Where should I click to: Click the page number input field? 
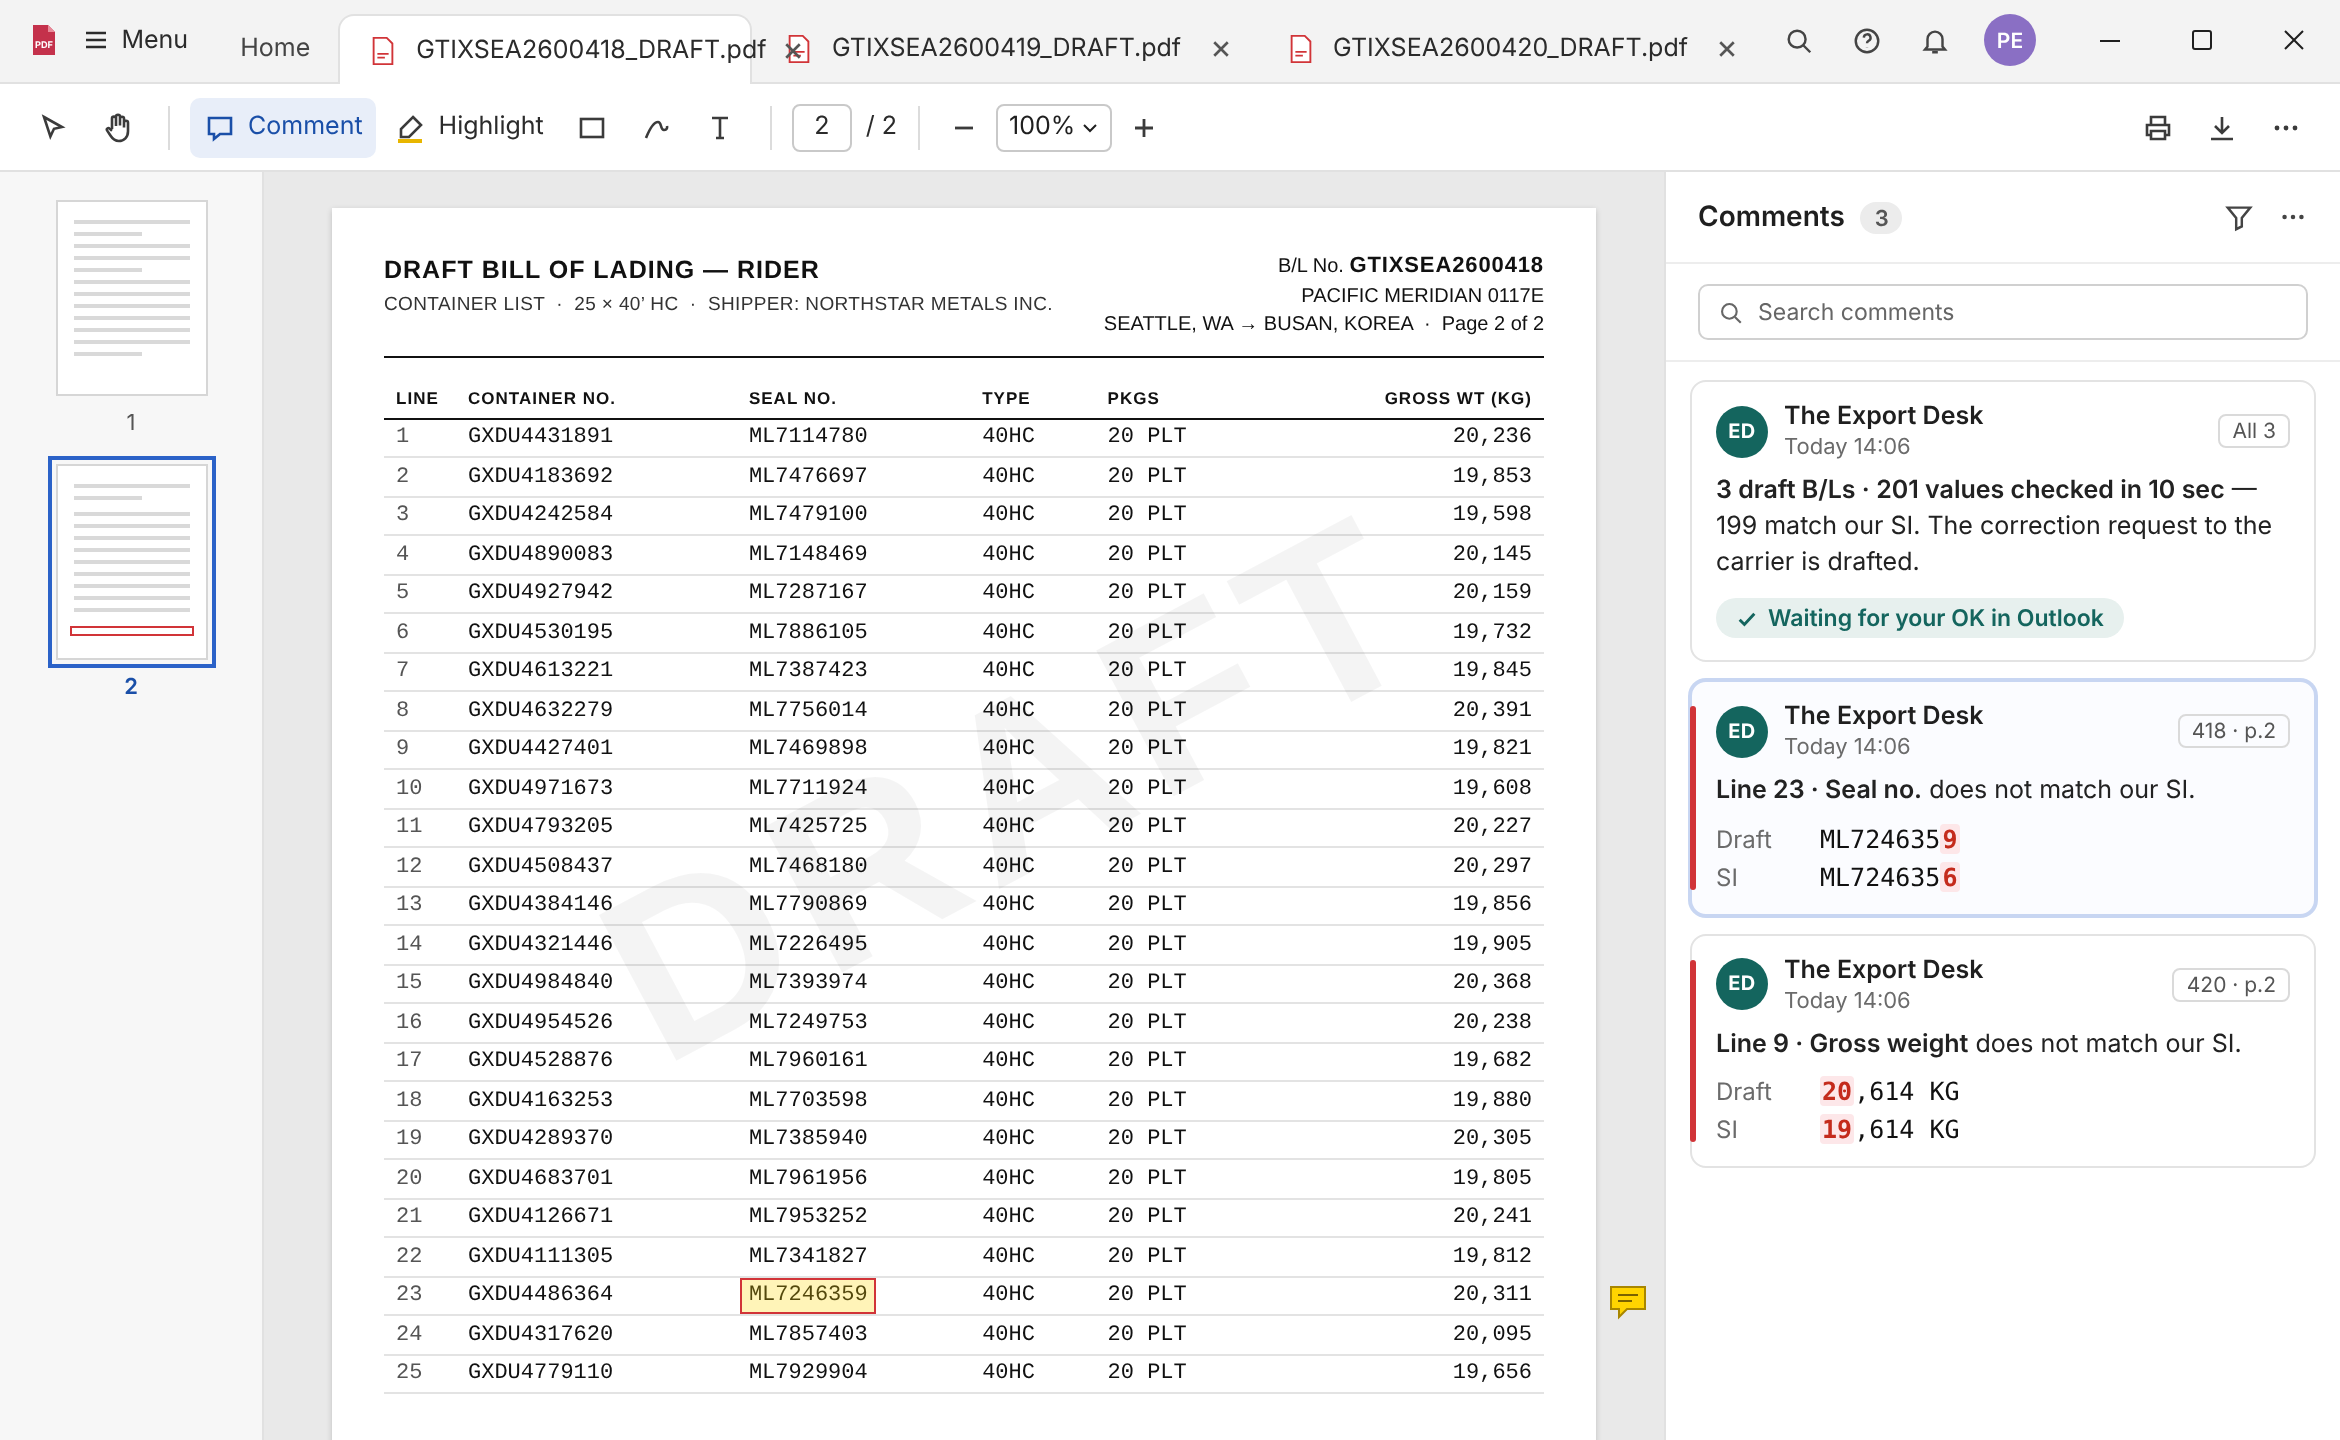point(821,127)
